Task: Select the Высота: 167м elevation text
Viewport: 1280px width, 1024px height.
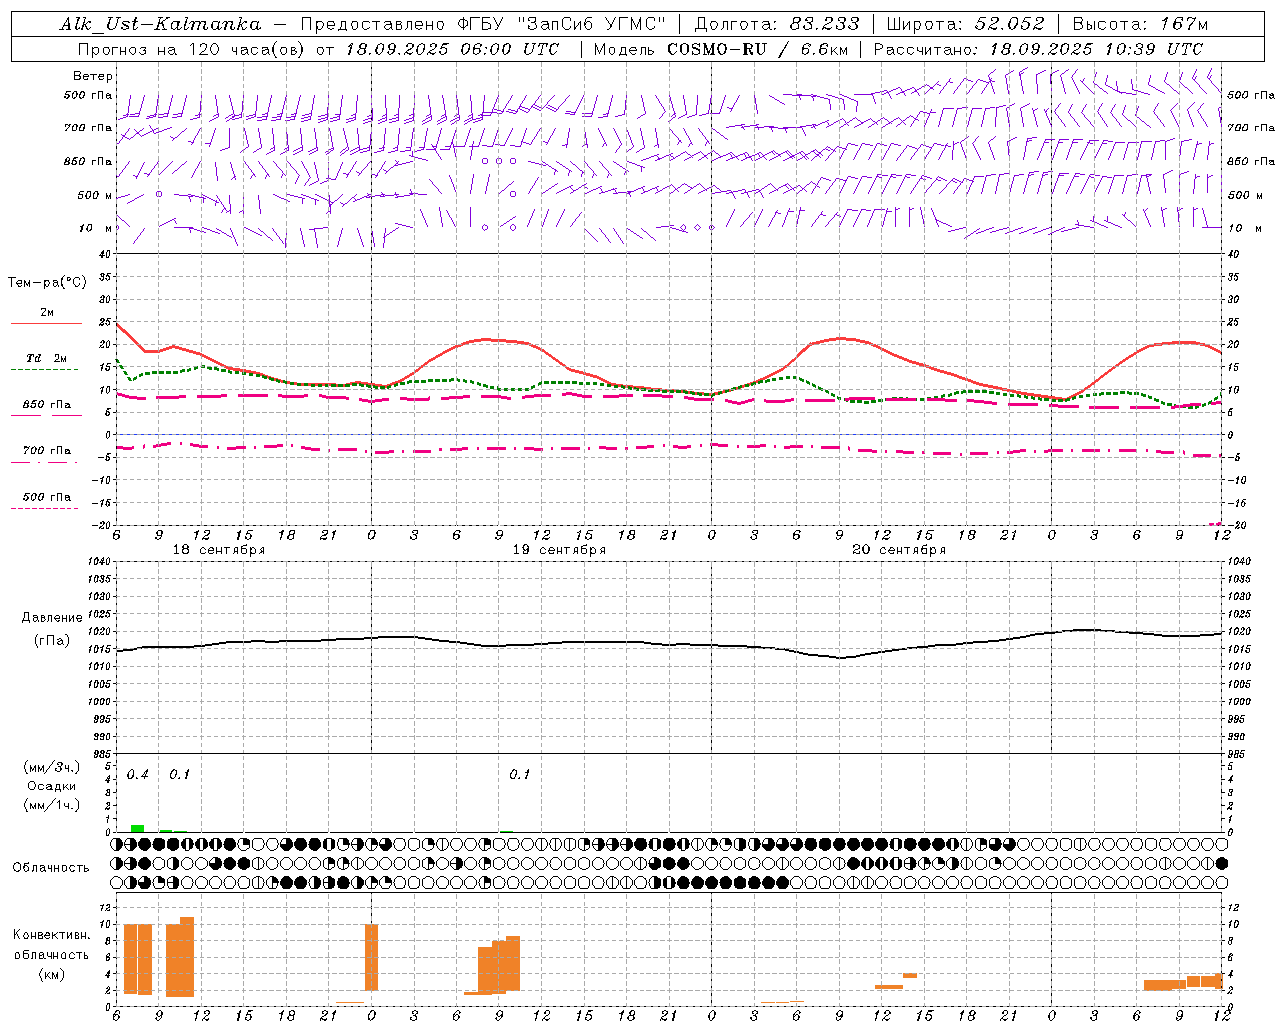Action: click(1140, 24)
